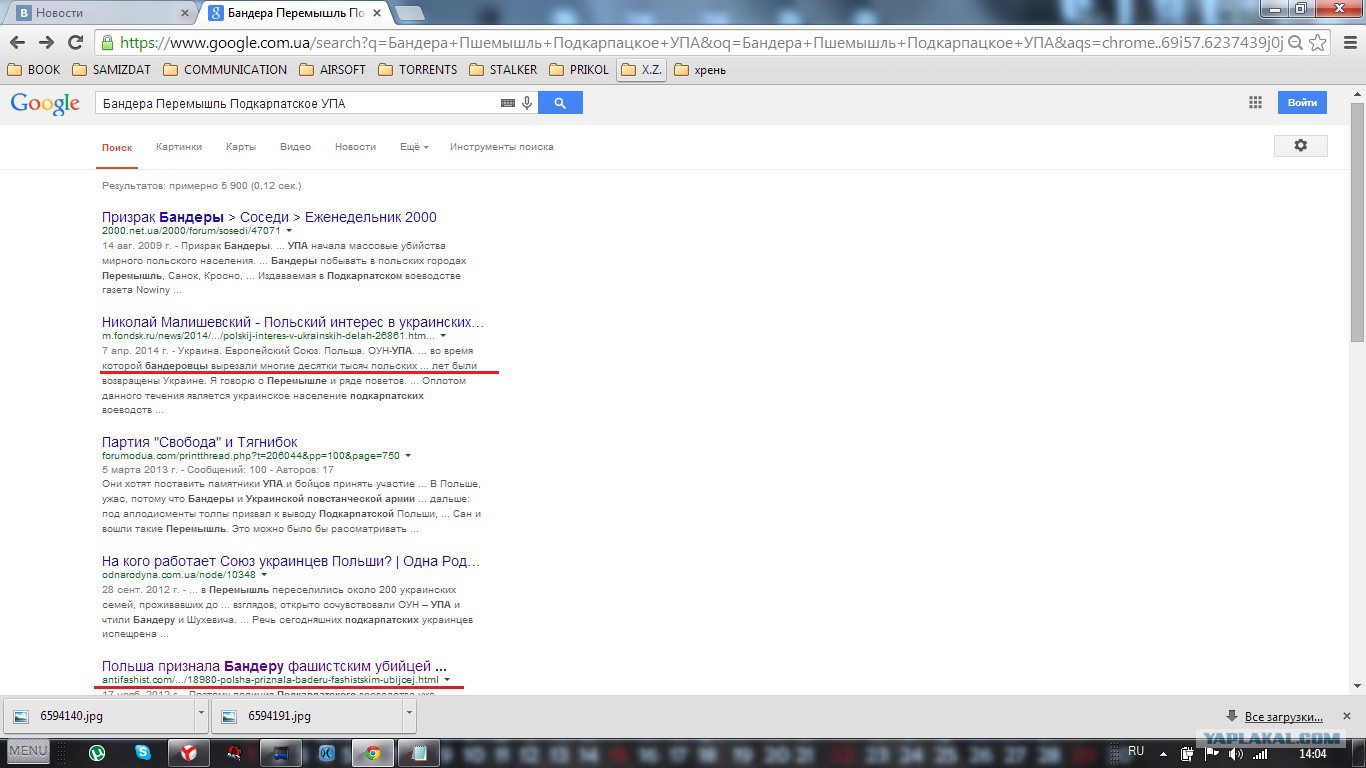Select the Видео search tab

click(295, 147)
